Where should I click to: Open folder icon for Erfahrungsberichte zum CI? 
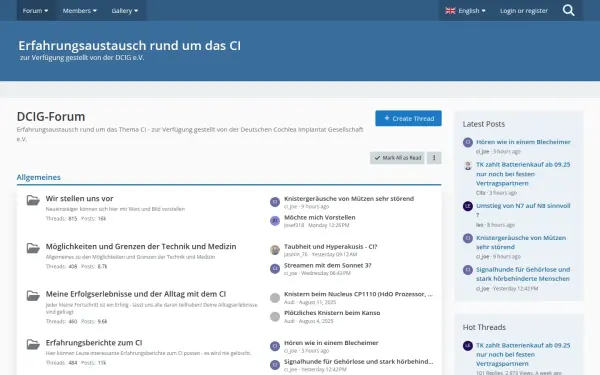33,344
